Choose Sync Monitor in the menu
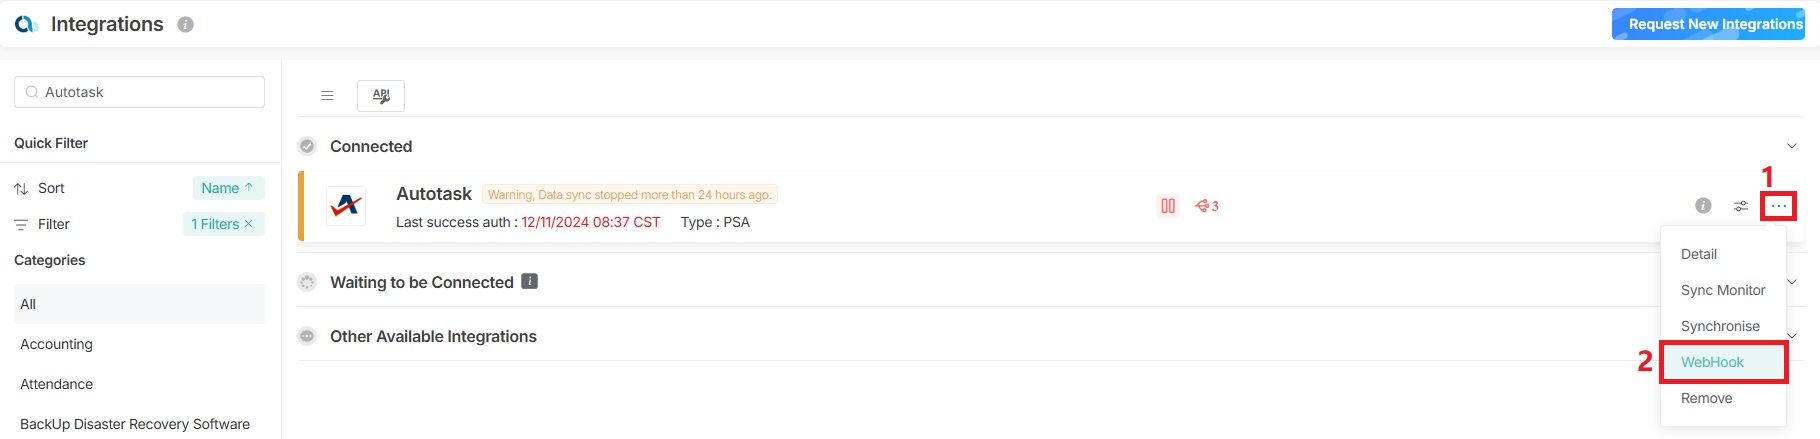The width and height of the screenshot is (1820, 439). [1723, 290]
